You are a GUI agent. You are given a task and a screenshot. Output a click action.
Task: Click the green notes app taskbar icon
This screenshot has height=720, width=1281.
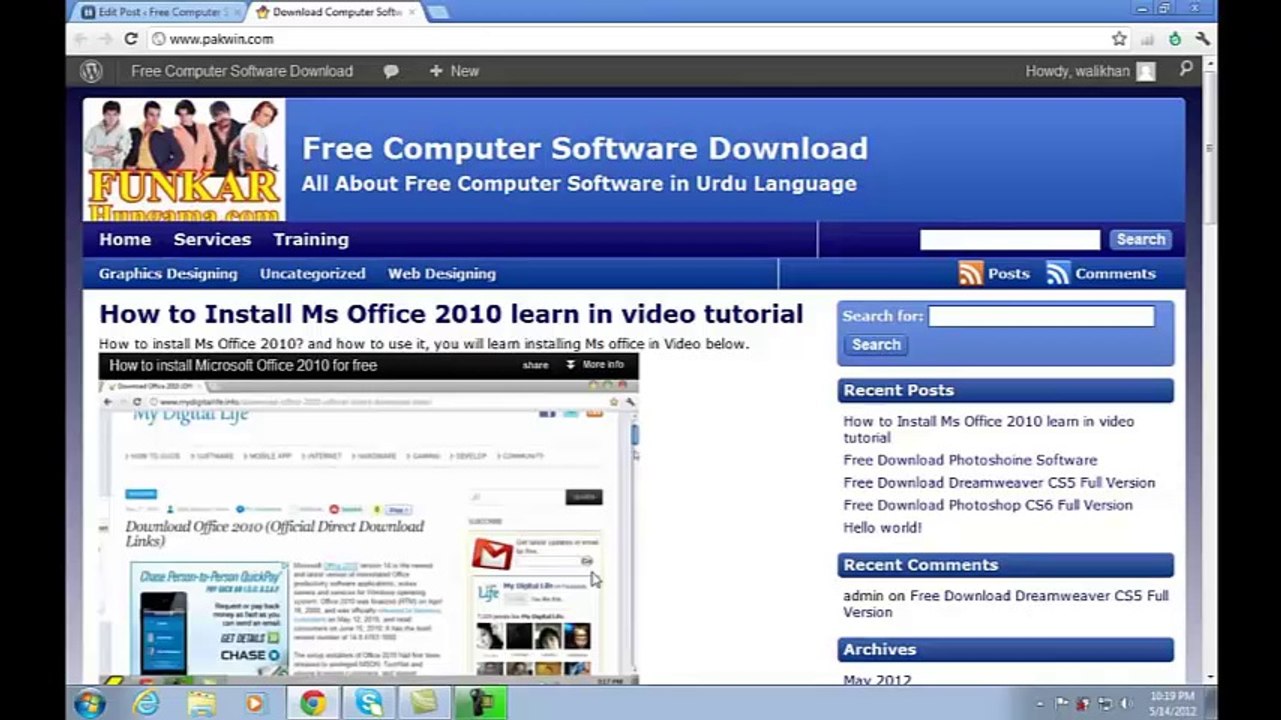click(424, 703)
